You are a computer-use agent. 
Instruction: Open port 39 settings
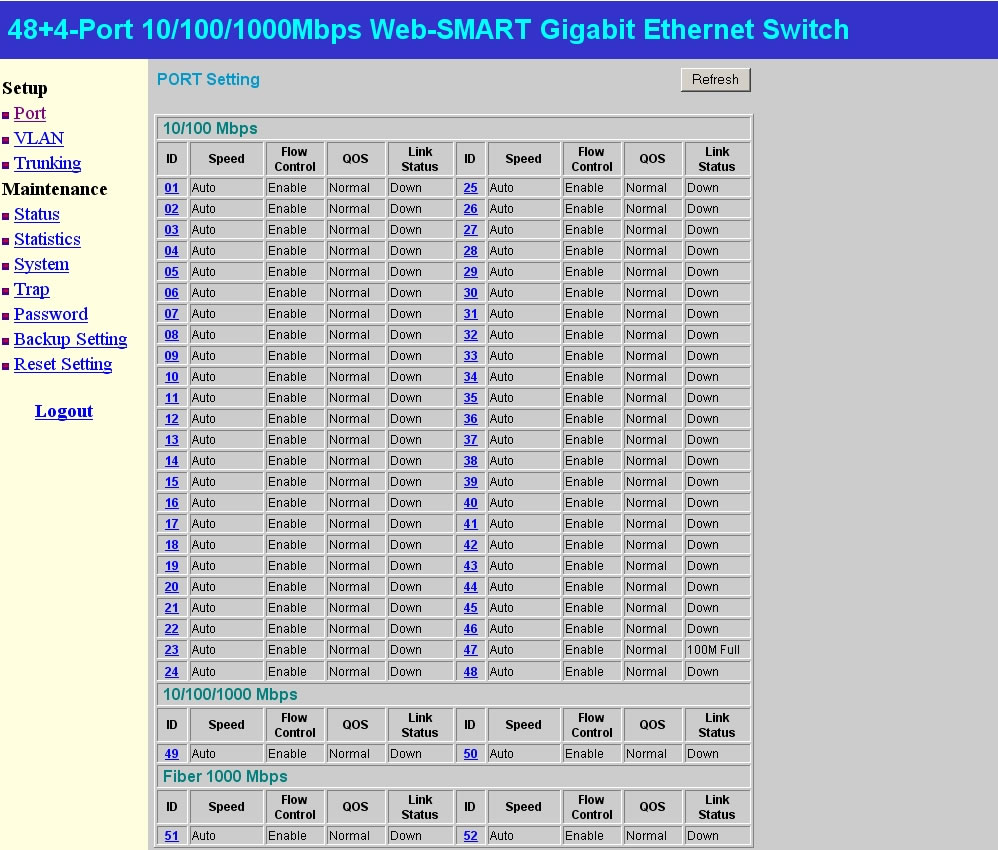click(470, 482)
